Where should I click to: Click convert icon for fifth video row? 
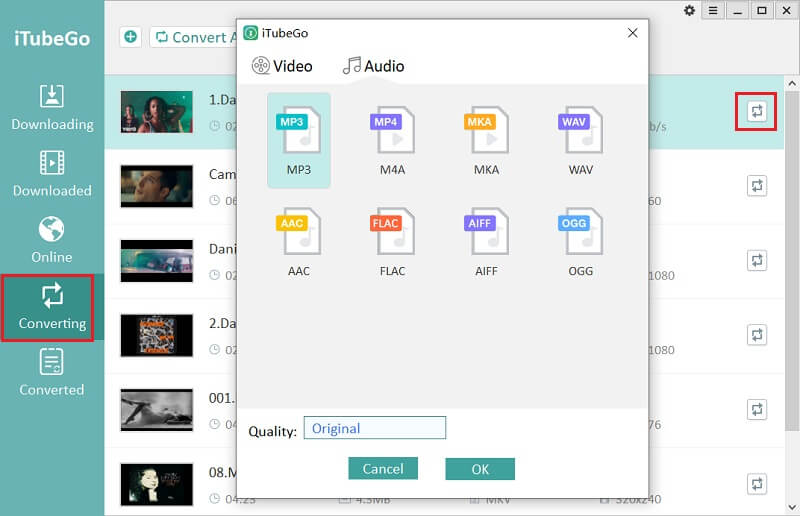[757, 409]
